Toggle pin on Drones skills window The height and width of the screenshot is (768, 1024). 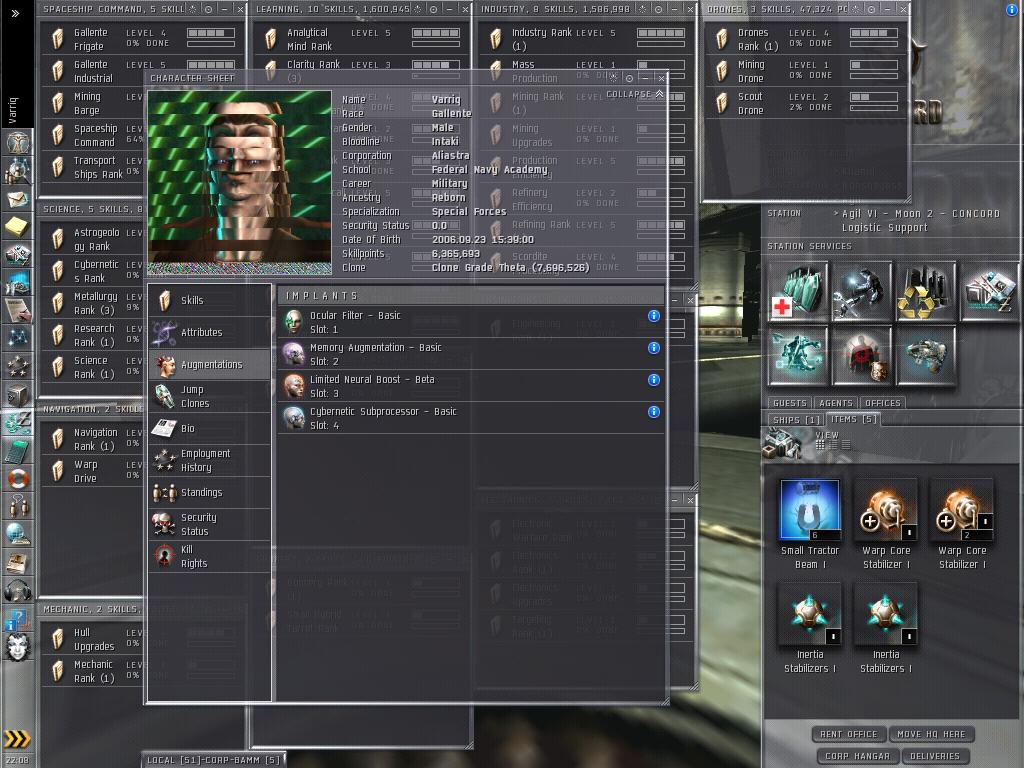click(x=871, y=10)
